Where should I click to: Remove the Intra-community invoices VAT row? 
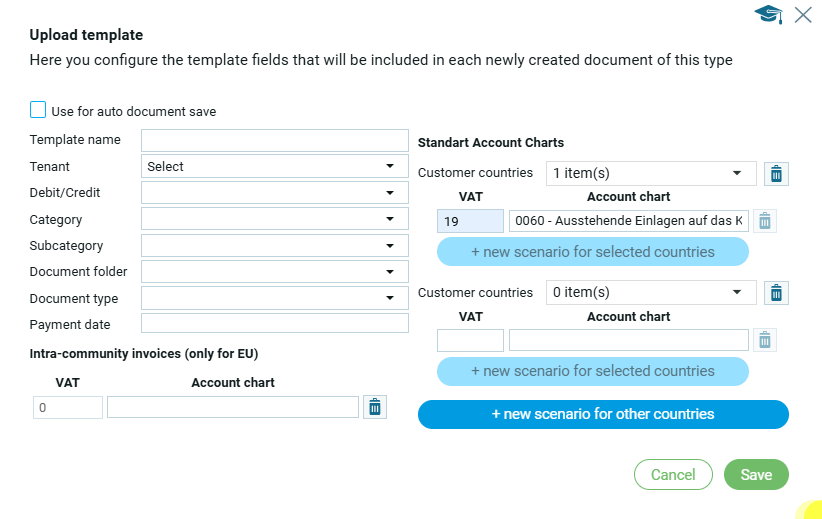coord(375,407)
